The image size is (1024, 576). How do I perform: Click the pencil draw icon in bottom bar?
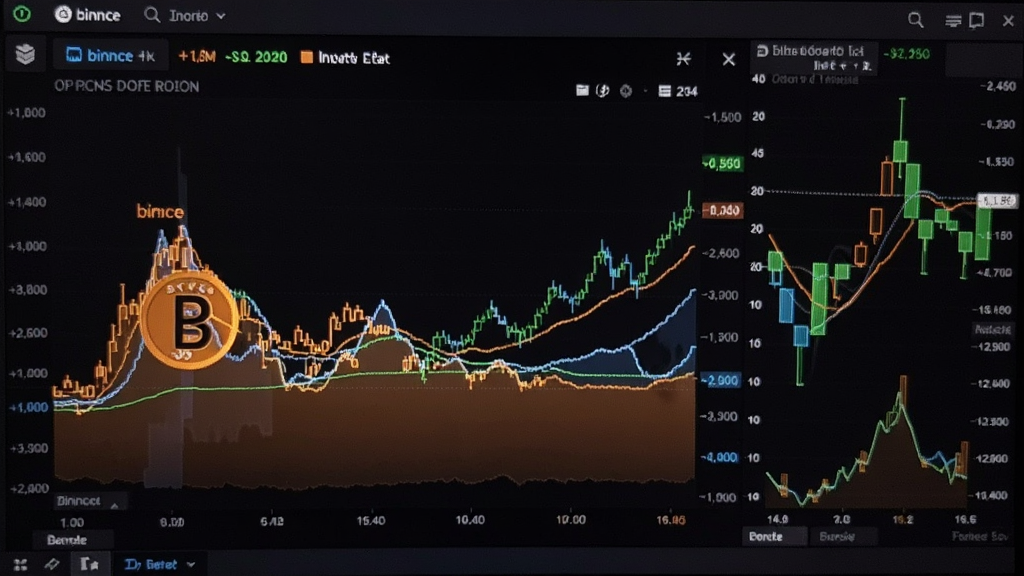[x=52, y=564]
